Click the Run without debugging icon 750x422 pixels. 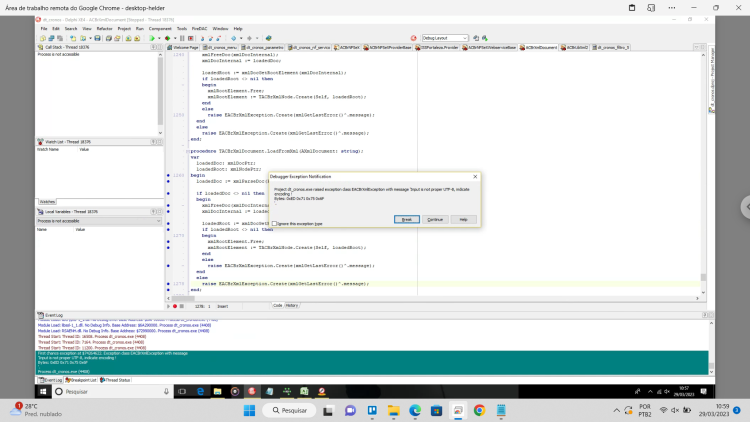tap(167, 38)
